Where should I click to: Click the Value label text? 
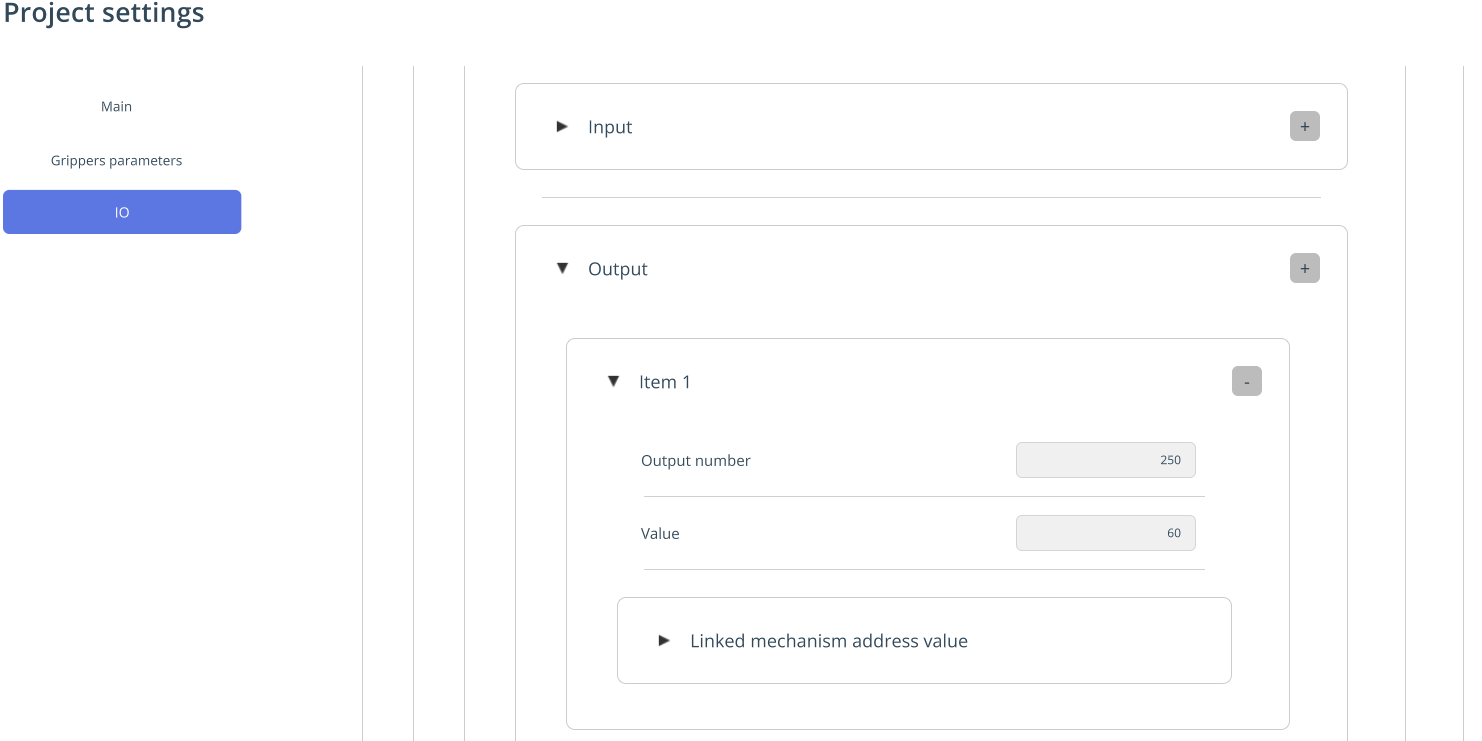pos(660,534)
